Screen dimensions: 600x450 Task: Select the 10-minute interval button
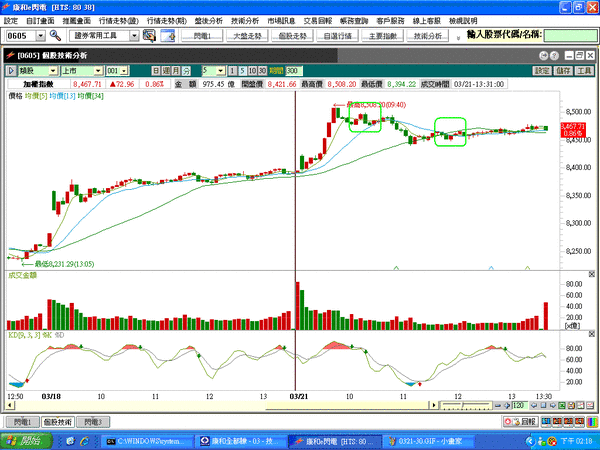pyautogui.click(x=252, y=71)
